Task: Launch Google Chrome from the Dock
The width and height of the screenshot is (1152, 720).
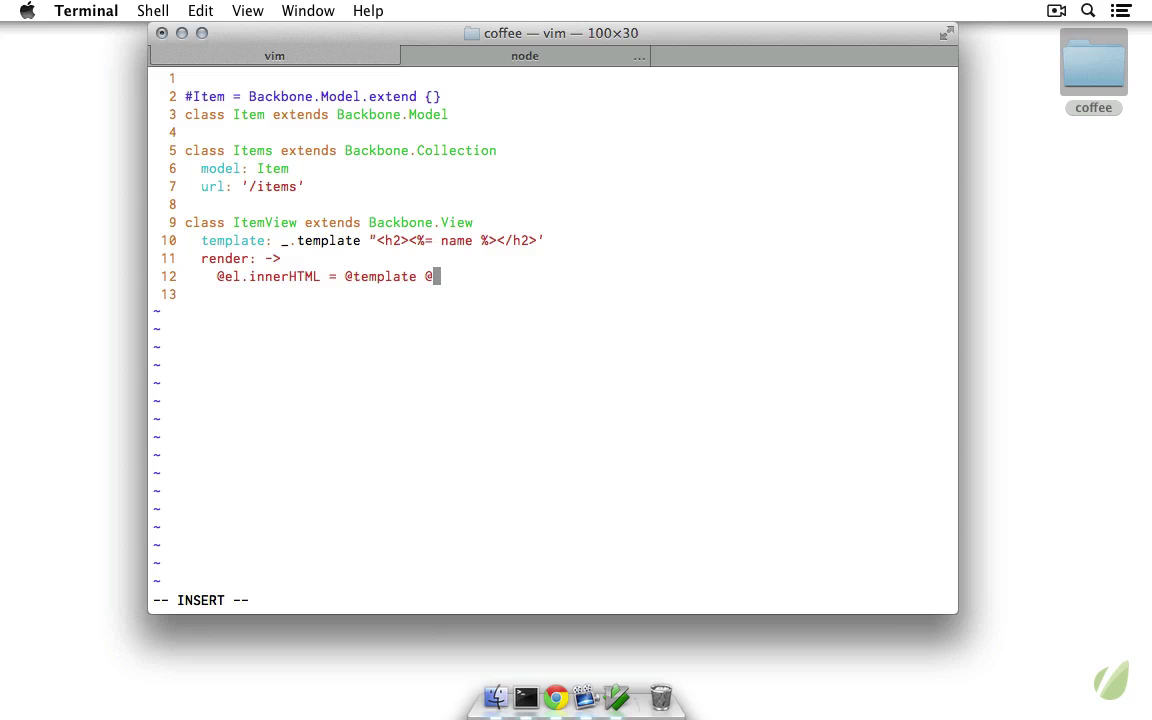Action: pos(556,697)
